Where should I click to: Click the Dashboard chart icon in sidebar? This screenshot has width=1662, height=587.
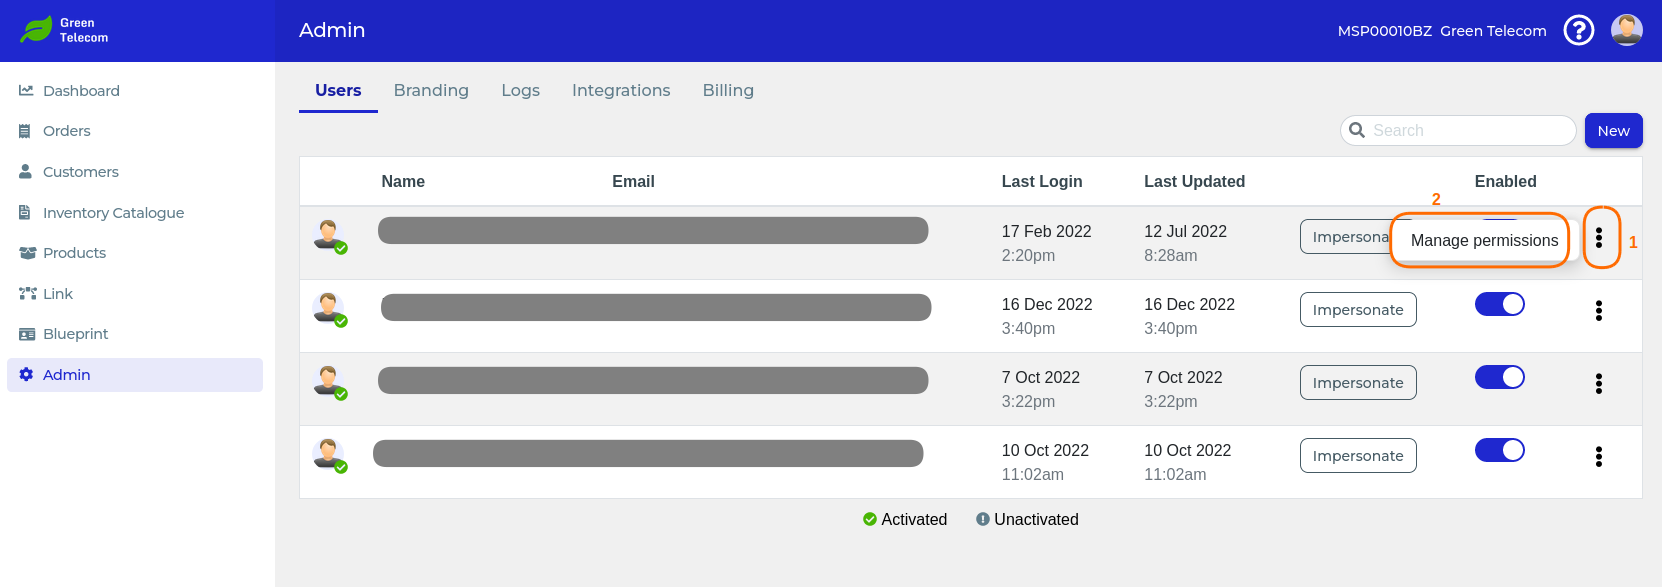pos(26,90)
